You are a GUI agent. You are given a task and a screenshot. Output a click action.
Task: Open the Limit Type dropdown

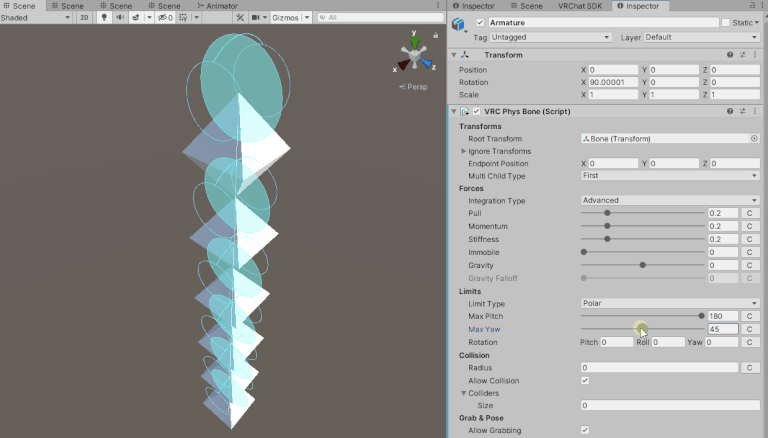(x=669, y=303)
